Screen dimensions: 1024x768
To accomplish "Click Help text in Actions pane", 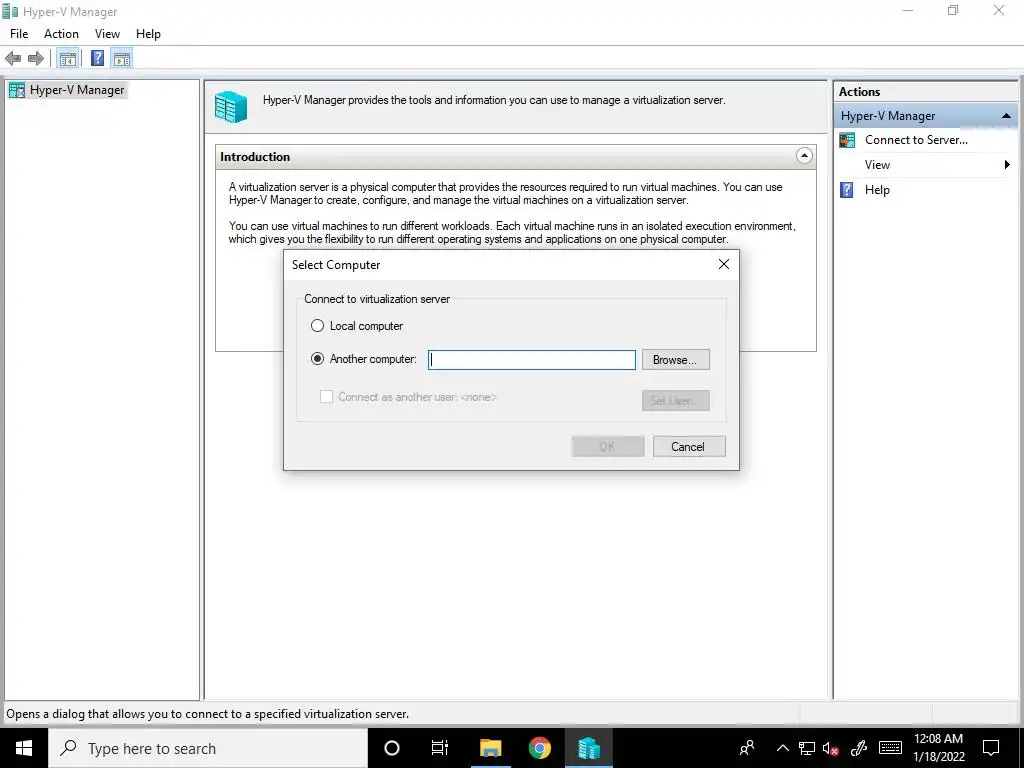I will pyautogui.click(x=877, y=190).
